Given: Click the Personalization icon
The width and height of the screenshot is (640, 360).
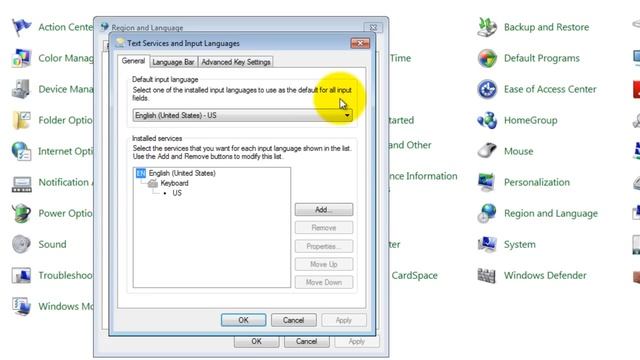Looking at the screenshot, I should coord(487,182).
